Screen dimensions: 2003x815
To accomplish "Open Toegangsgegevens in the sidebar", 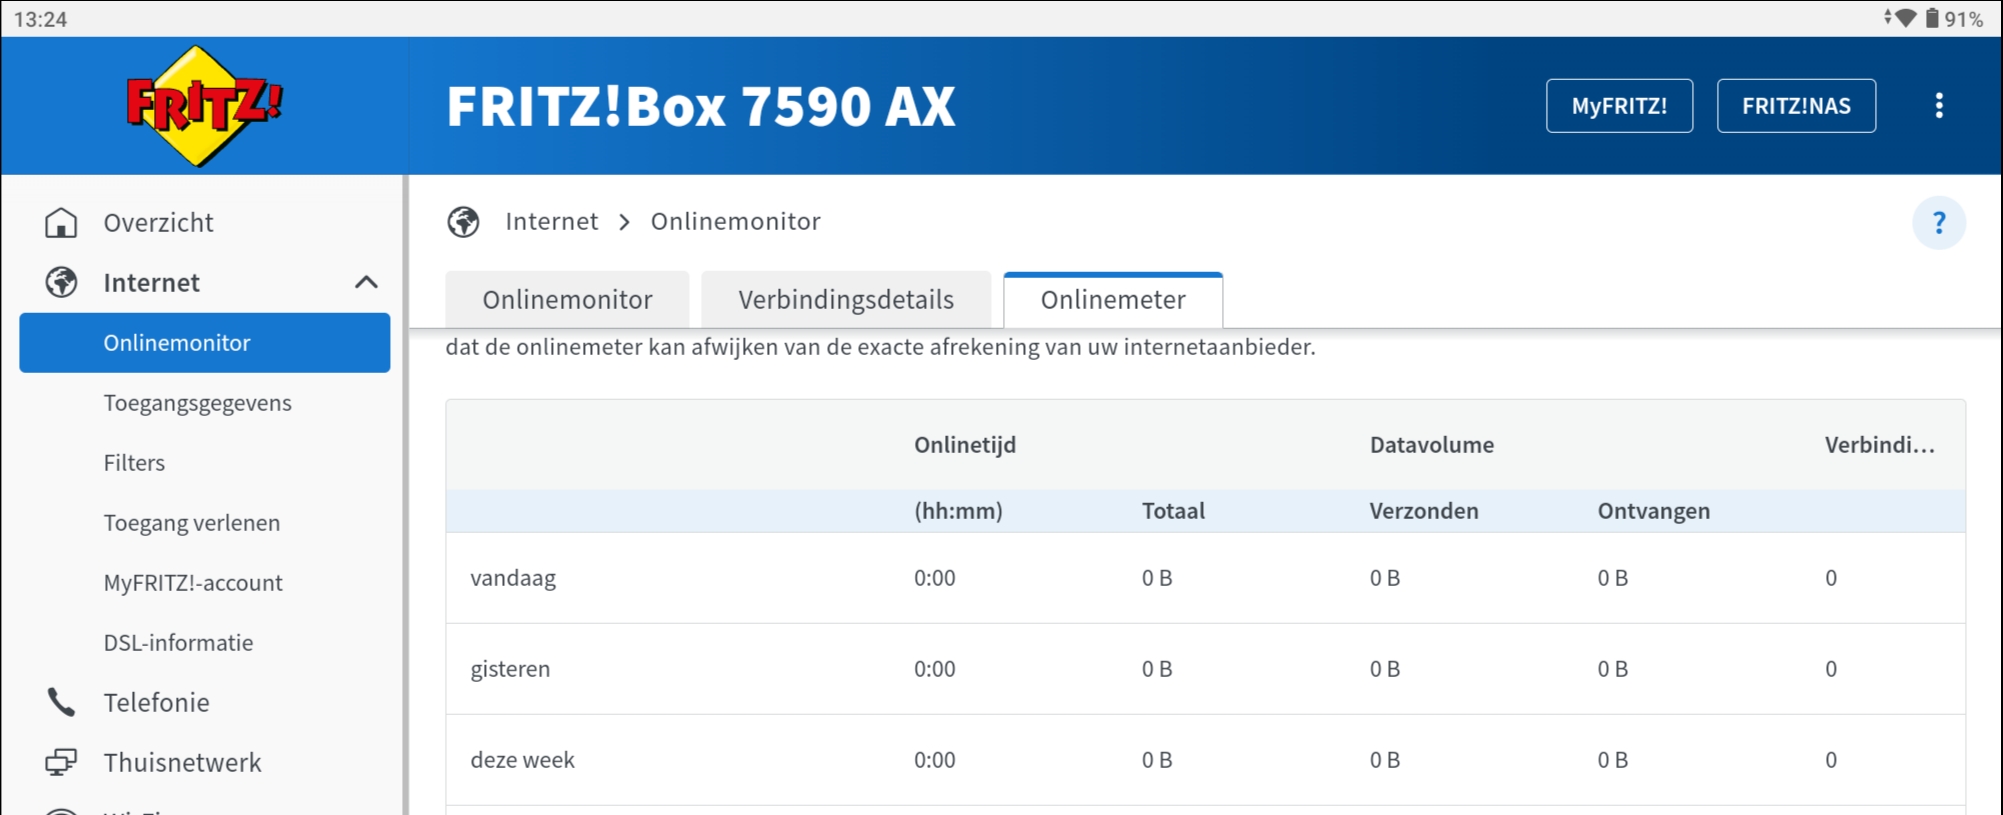I will 197,403.
